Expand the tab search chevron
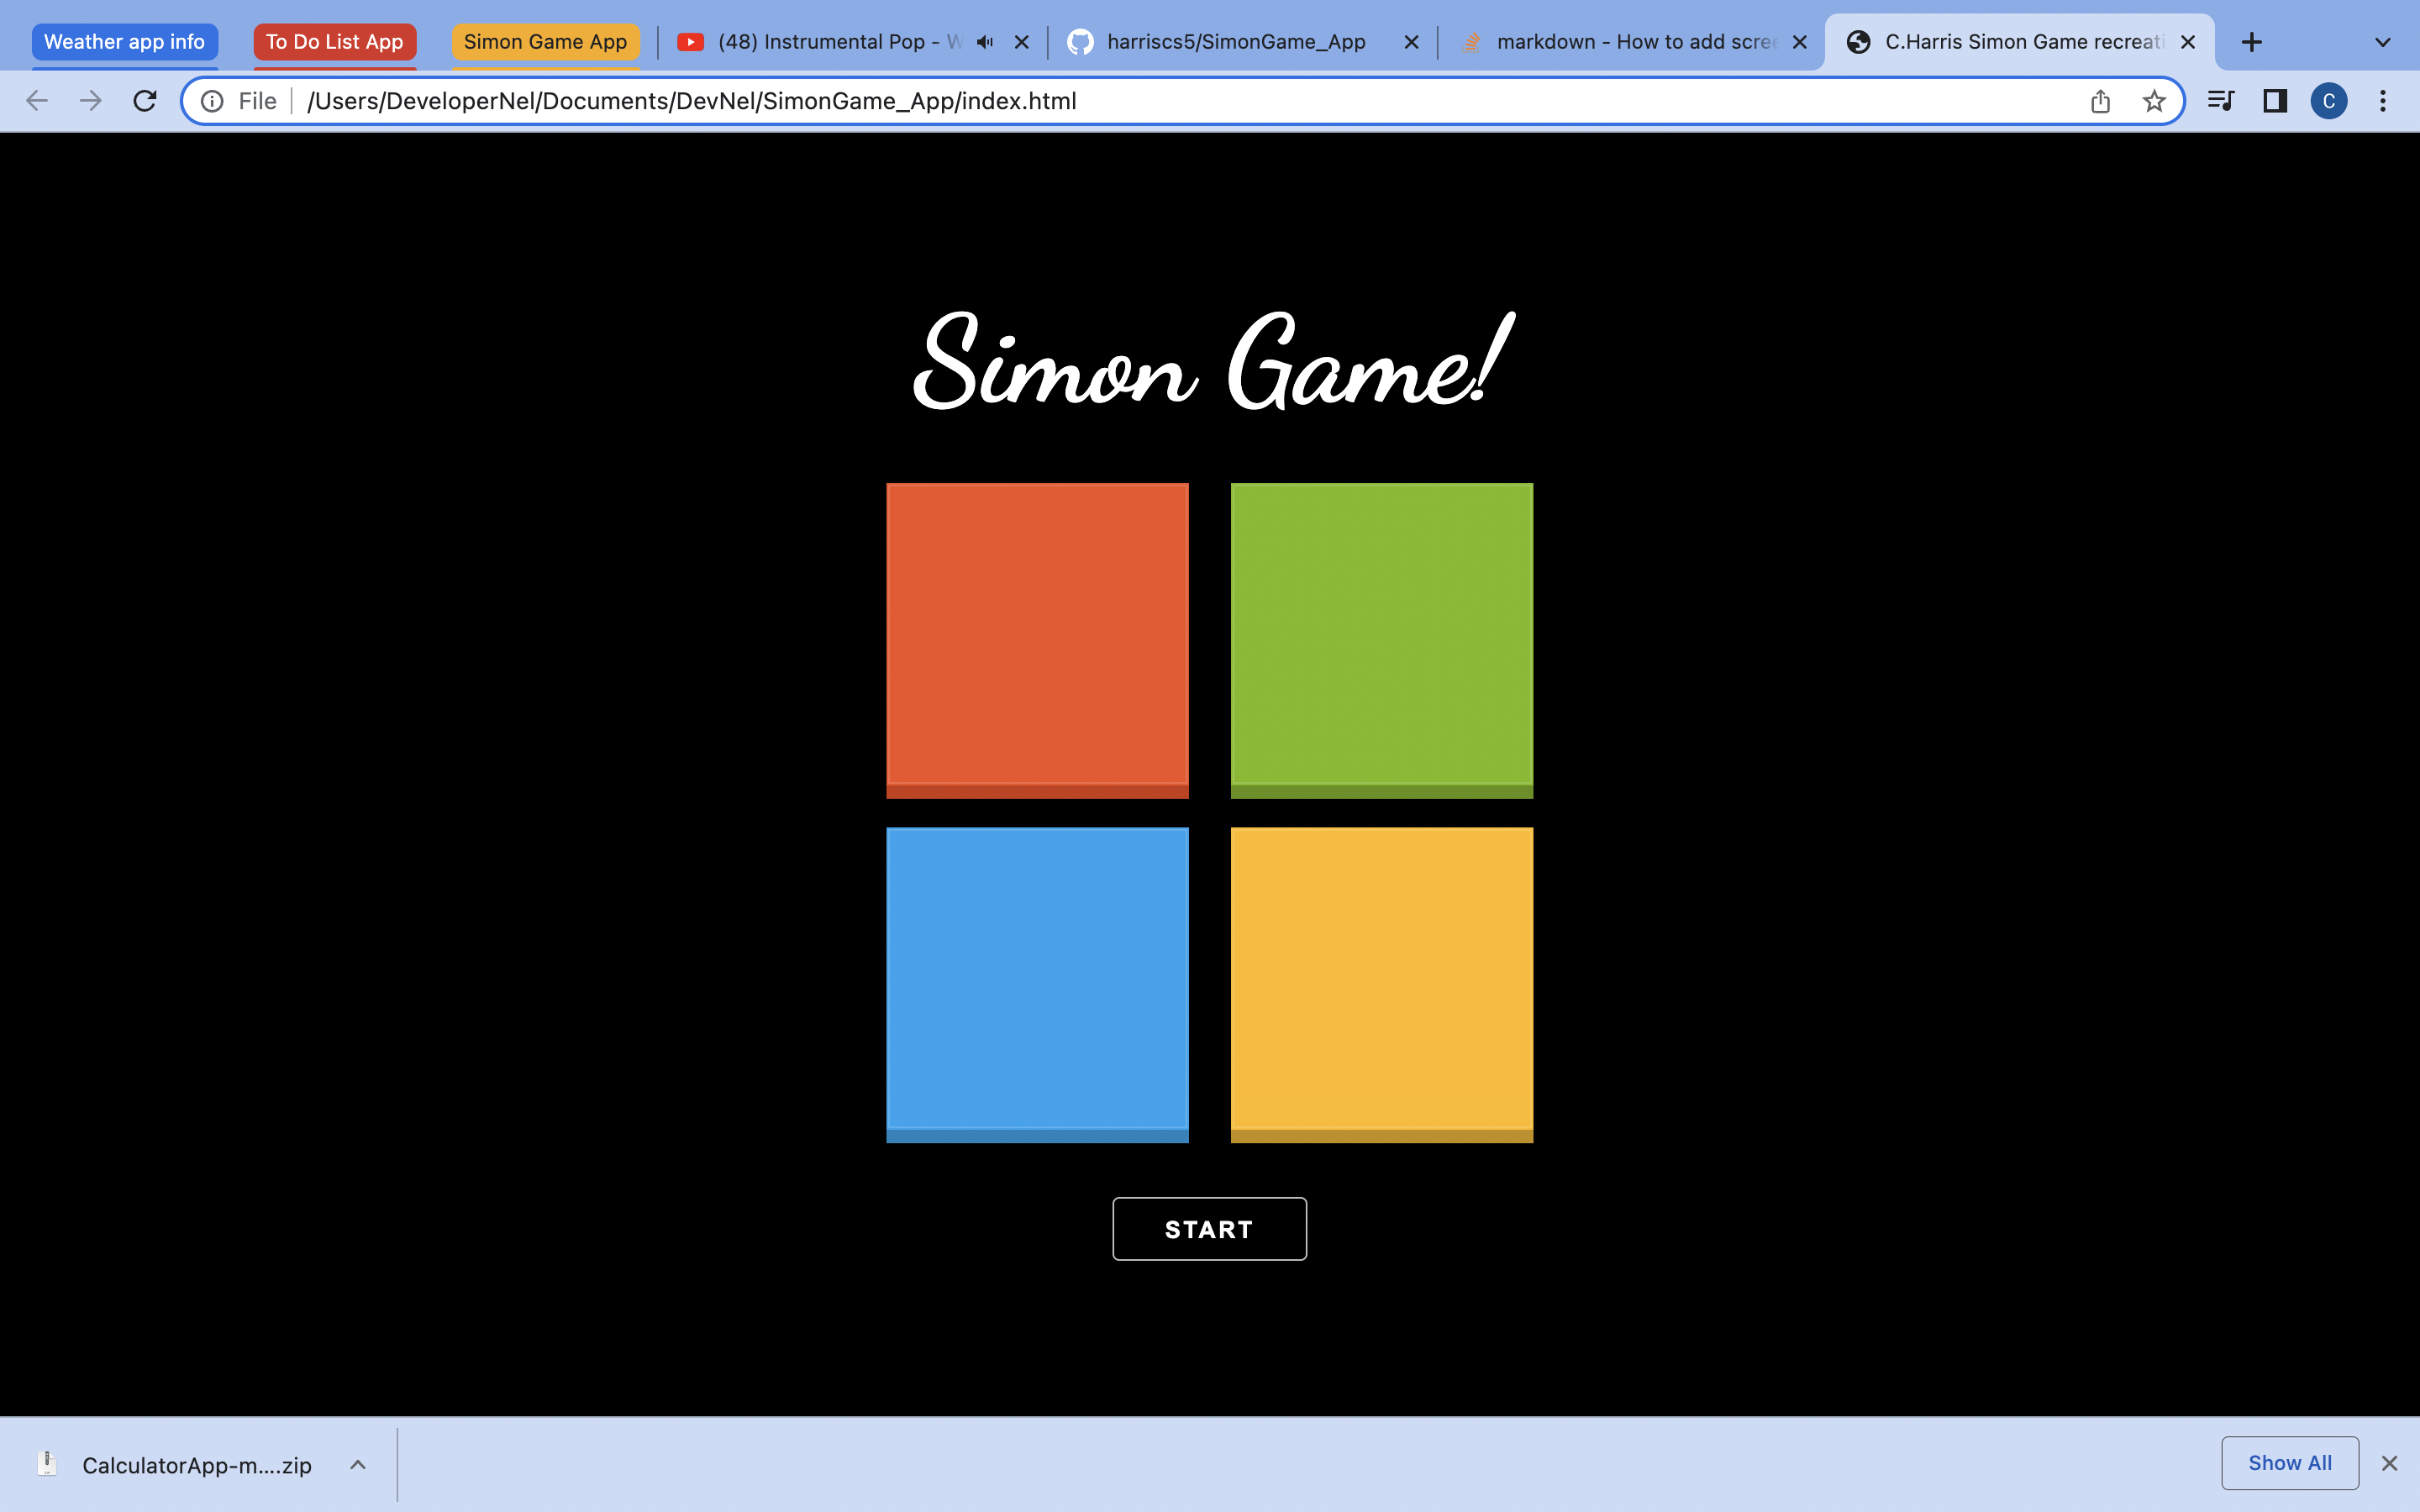Viewport: 2420px width, 1512px height. pos(2383,42)
